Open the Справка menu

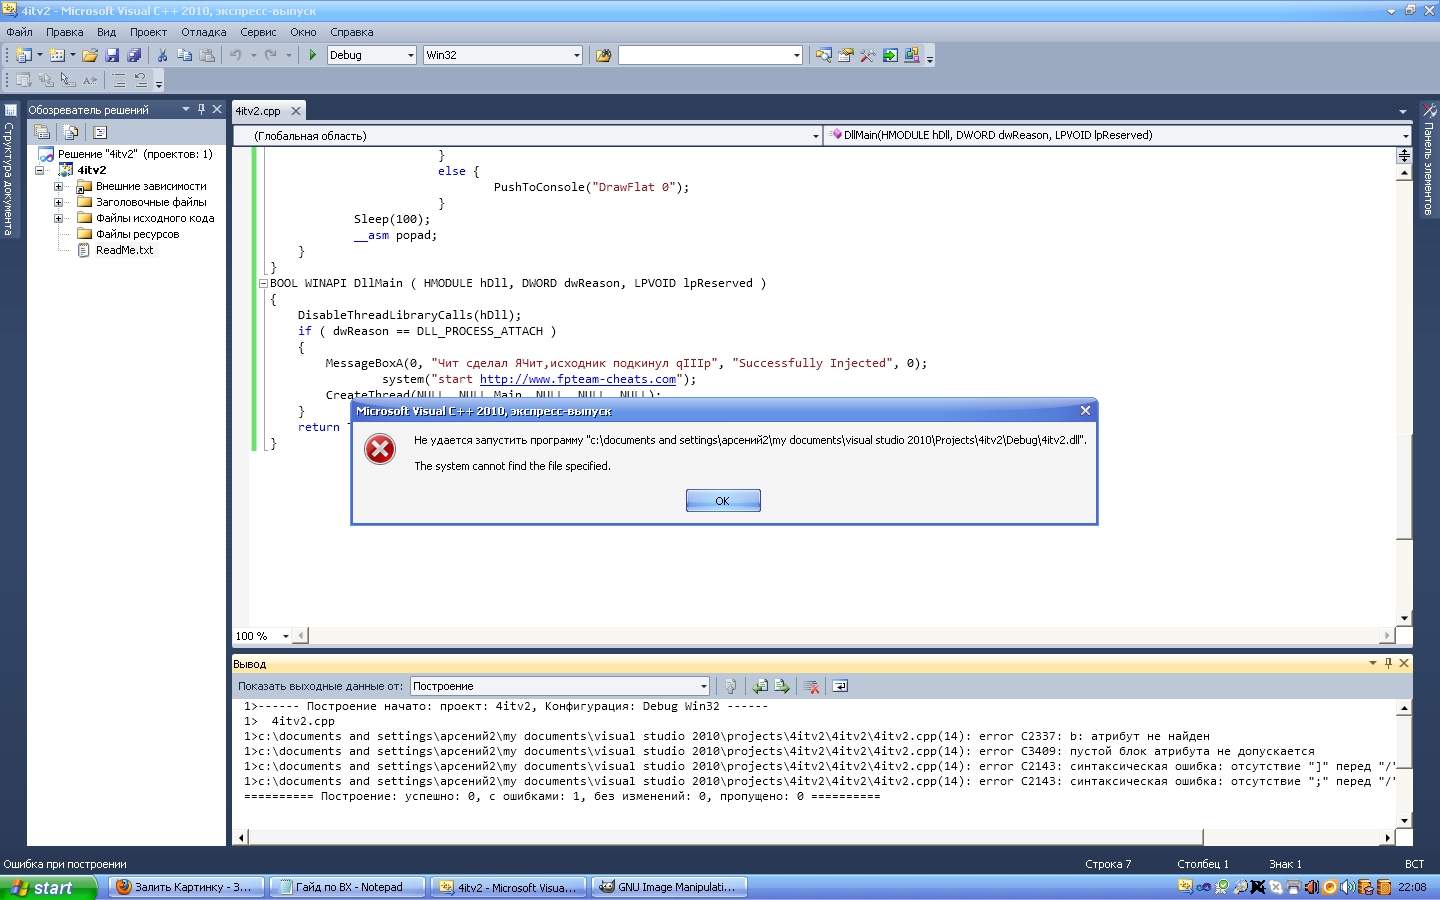click(352, 32)
